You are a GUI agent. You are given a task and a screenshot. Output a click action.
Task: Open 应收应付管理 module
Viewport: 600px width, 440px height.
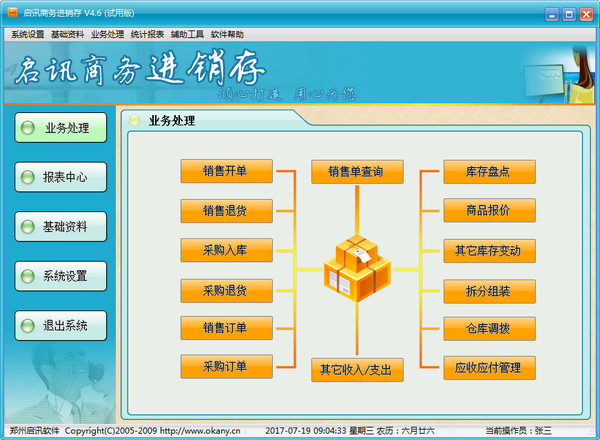tap(489, 368)
